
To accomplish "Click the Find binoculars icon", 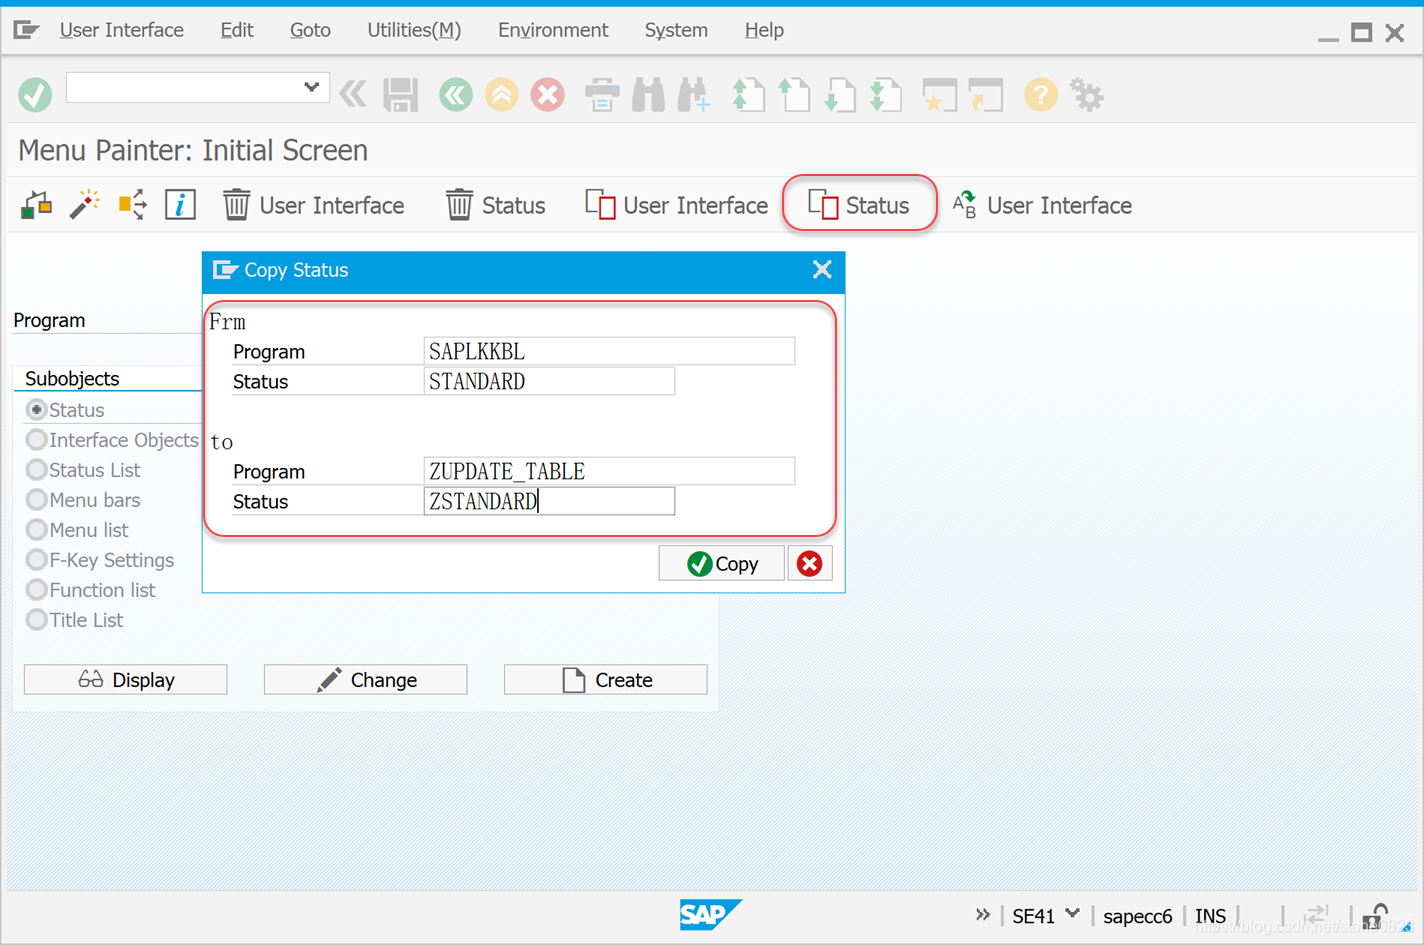I will coord(648,95).
